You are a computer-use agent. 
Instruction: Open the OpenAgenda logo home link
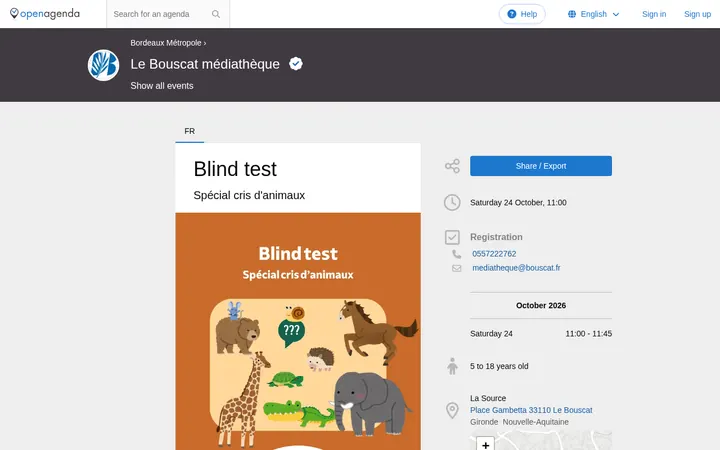[x=45, y=14]
